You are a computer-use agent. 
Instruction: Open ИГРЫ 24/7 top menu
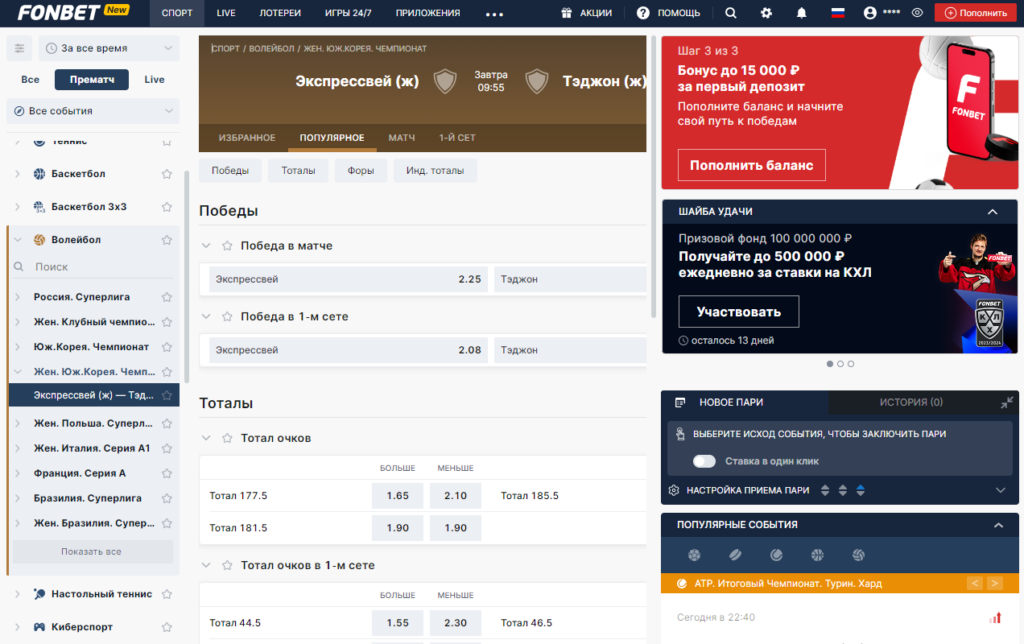[x=348, y=12]
